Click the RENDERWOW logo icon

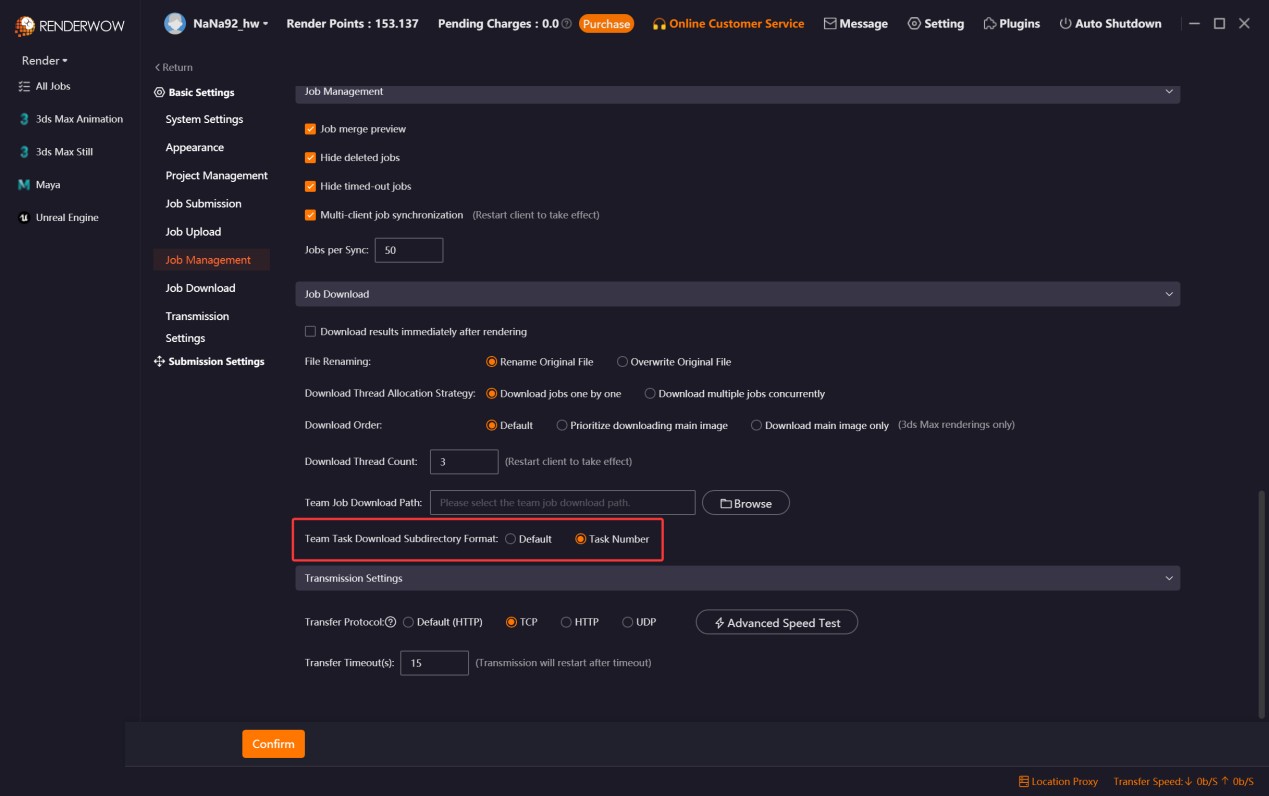point(24,25)
